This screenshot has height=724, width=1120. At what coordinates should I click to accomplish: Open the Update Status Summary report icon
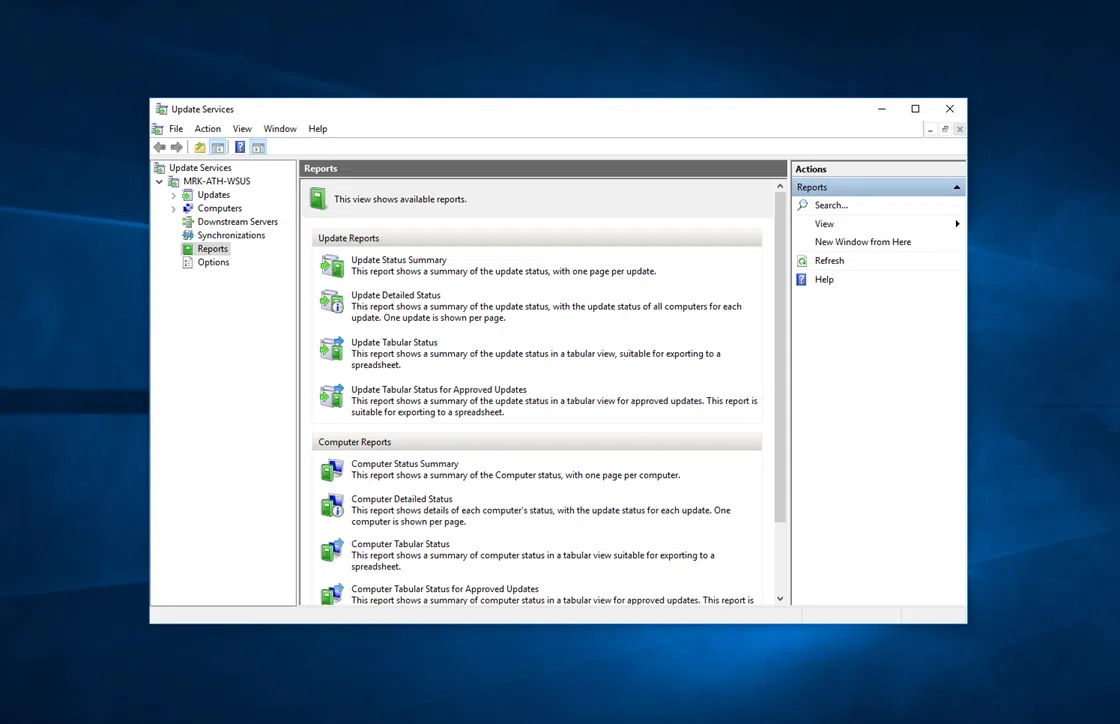(x=331, y=266)
